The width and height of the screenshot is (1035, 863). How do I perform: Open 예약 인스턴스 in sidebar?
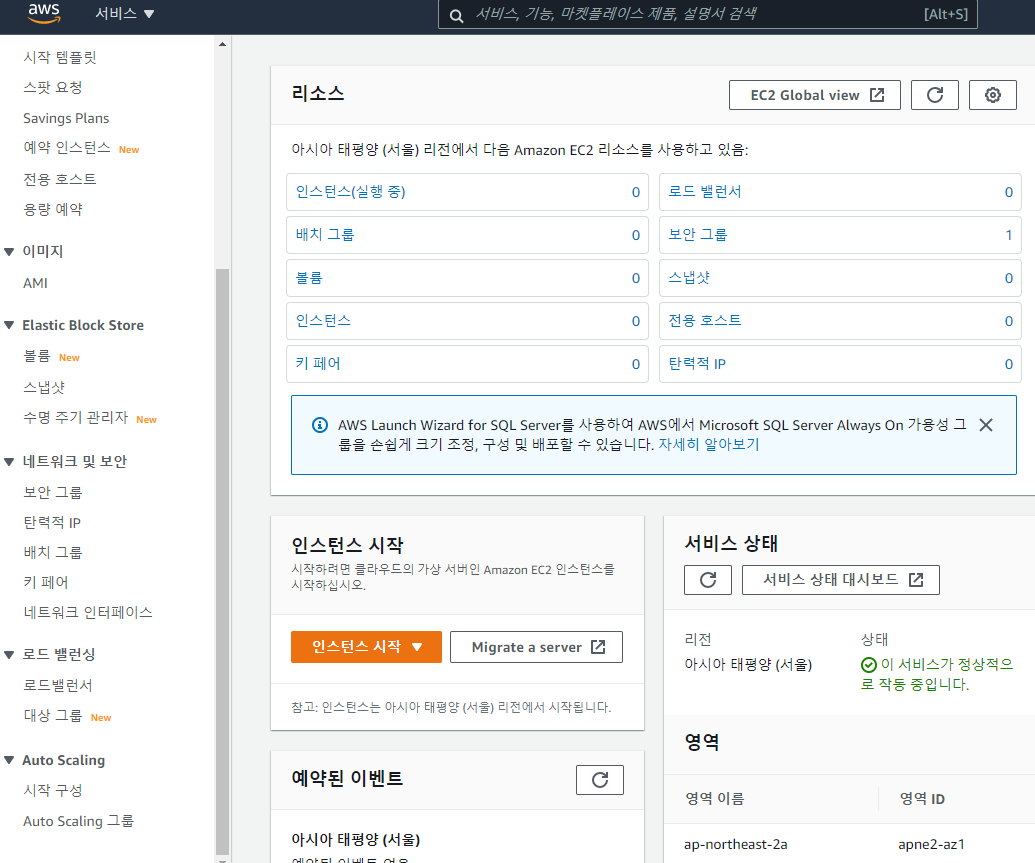(x=67, y=148)
